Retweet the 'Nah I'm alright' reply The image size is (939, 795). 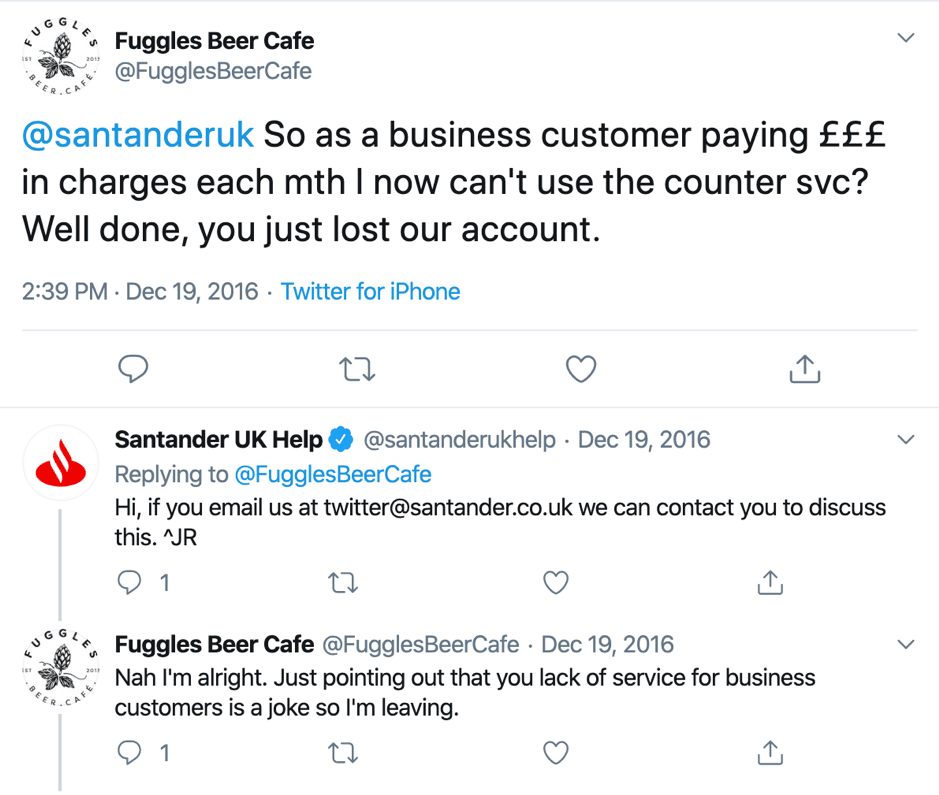(x=343, y=752)
